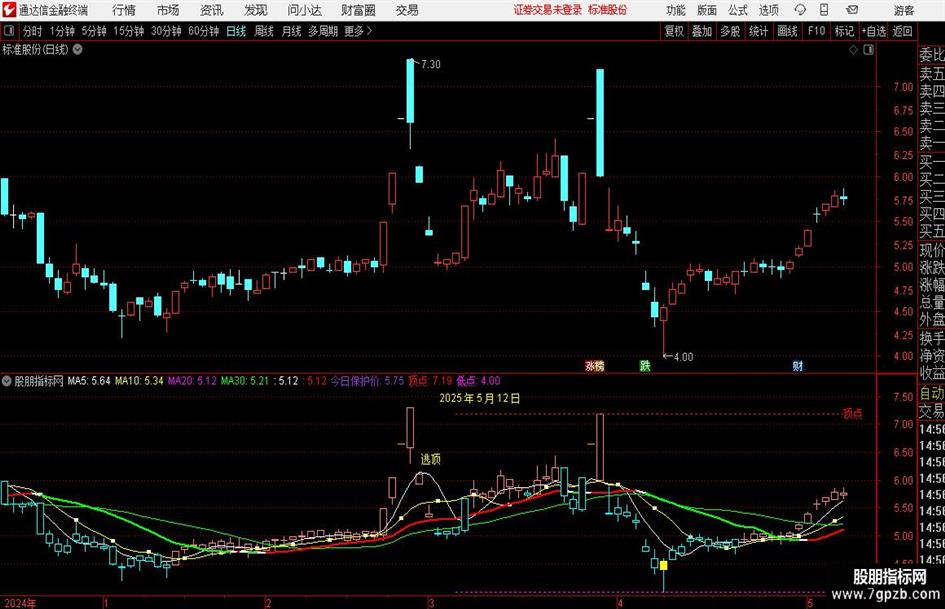Click the yellow signal square on indicator chart
945x609 pixels.
point(664,565)
